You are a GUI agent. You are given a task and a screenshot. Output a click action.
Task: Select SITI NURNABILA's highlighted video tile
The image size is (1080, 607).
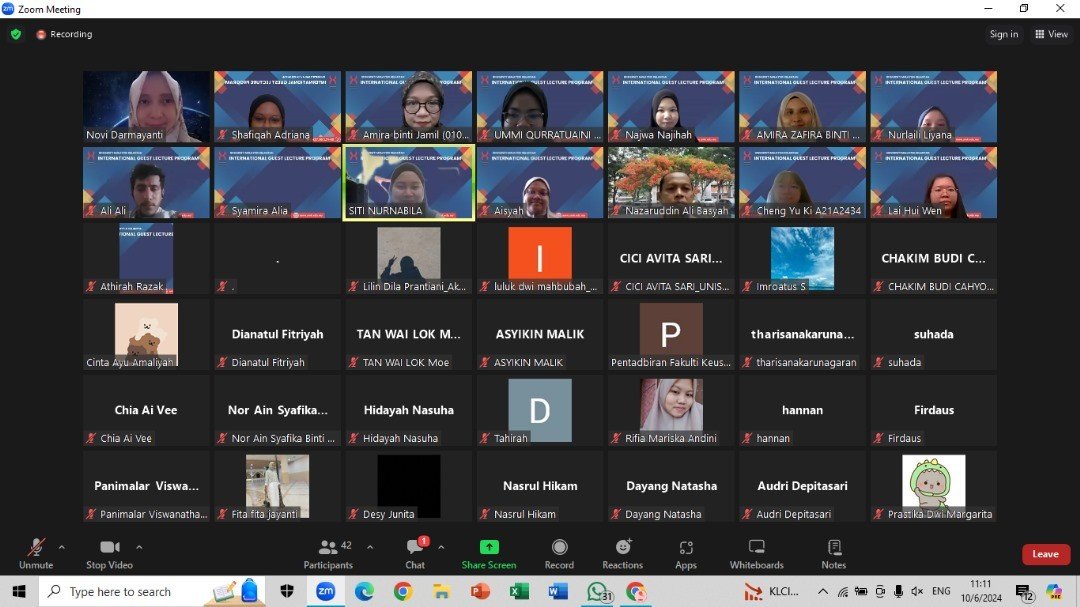point(408,182)
